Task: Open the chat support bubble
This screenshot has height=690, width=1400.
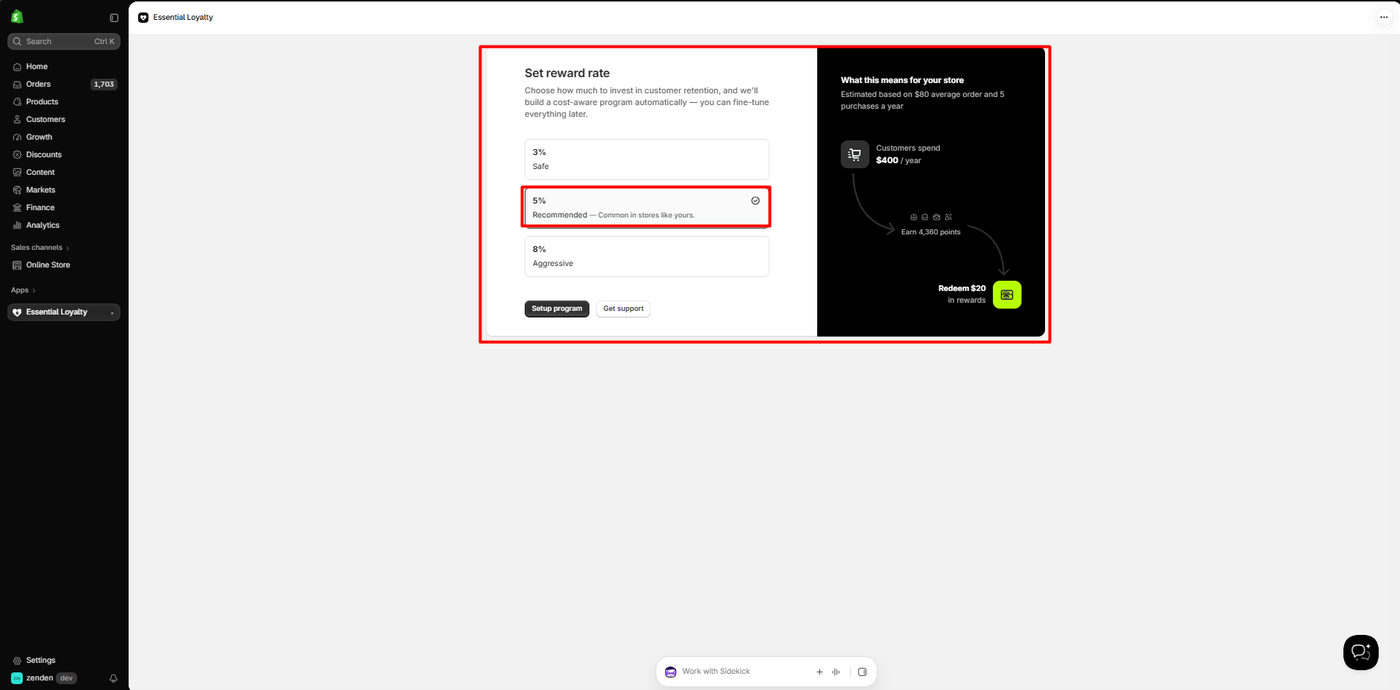Action: click(1360, 652)
